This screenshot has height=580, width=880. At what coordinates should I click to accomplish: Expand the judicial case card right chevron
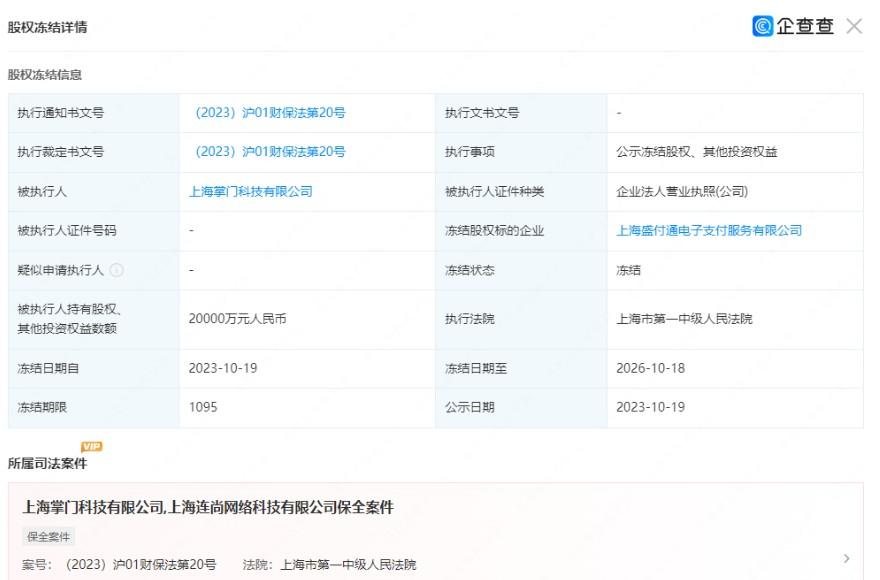tap(846, 558)
